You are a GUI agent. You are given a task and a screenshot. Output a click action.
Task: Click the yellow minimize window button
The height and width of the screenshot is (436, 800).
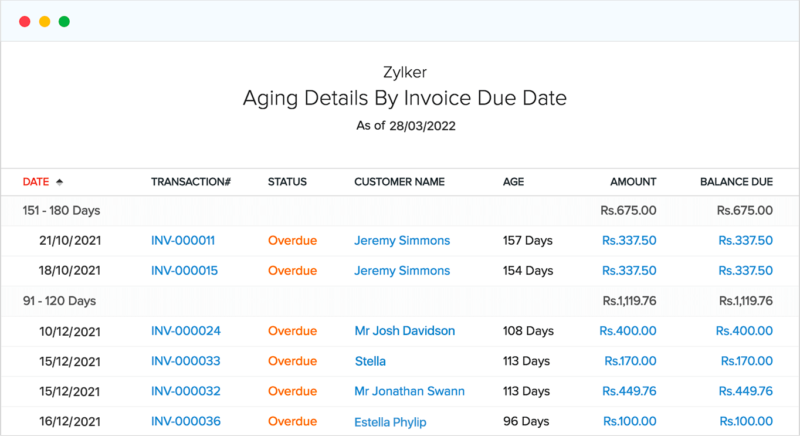[x=44, y=21]
